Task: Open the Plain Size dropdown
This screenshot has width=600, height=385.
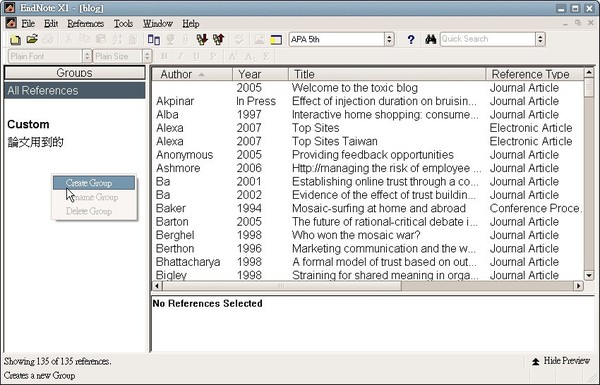Action: [147, 56]
